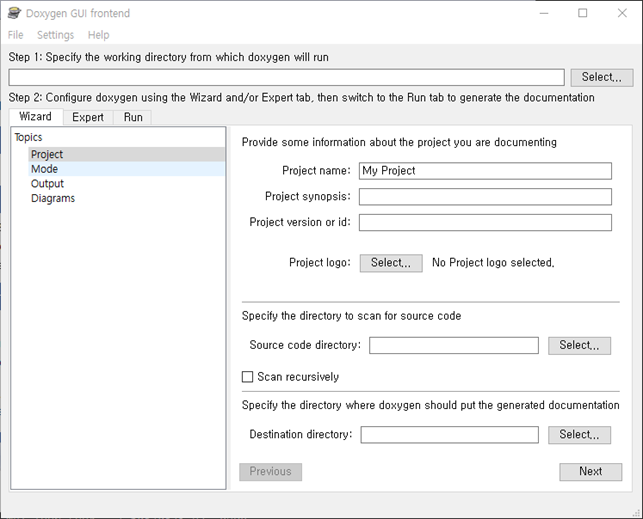Click the Step 1 instruction text
The height and width of the screenshot is (519, 643).
pos(169,57)
